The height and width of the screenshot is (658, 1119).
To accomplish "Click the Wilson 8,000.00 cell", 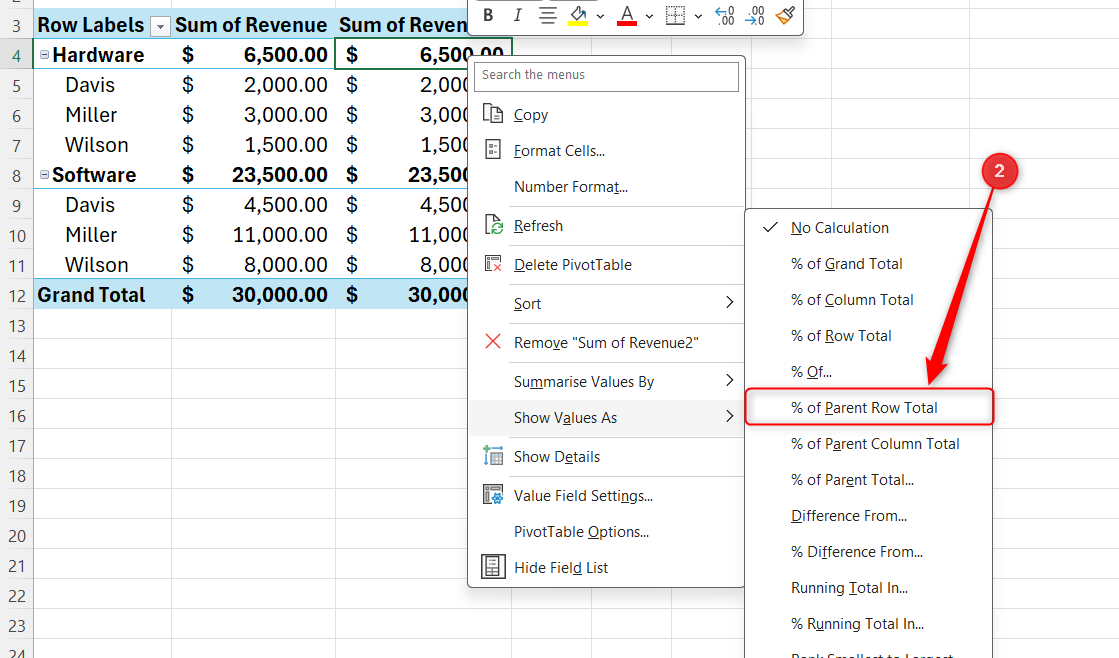I will [x=253, y=265].
